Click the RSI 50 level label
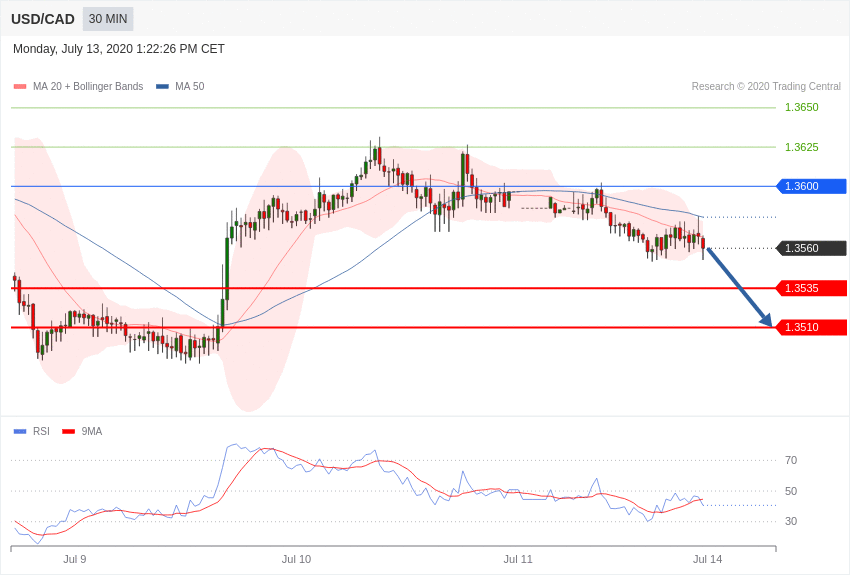This screenshot has width=850, height=576. point(791,491)
